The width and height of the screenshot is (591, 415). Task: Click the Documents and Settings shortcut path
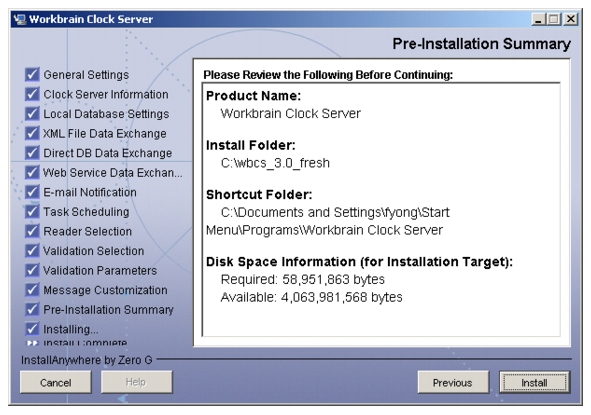(x=328, y=221)
